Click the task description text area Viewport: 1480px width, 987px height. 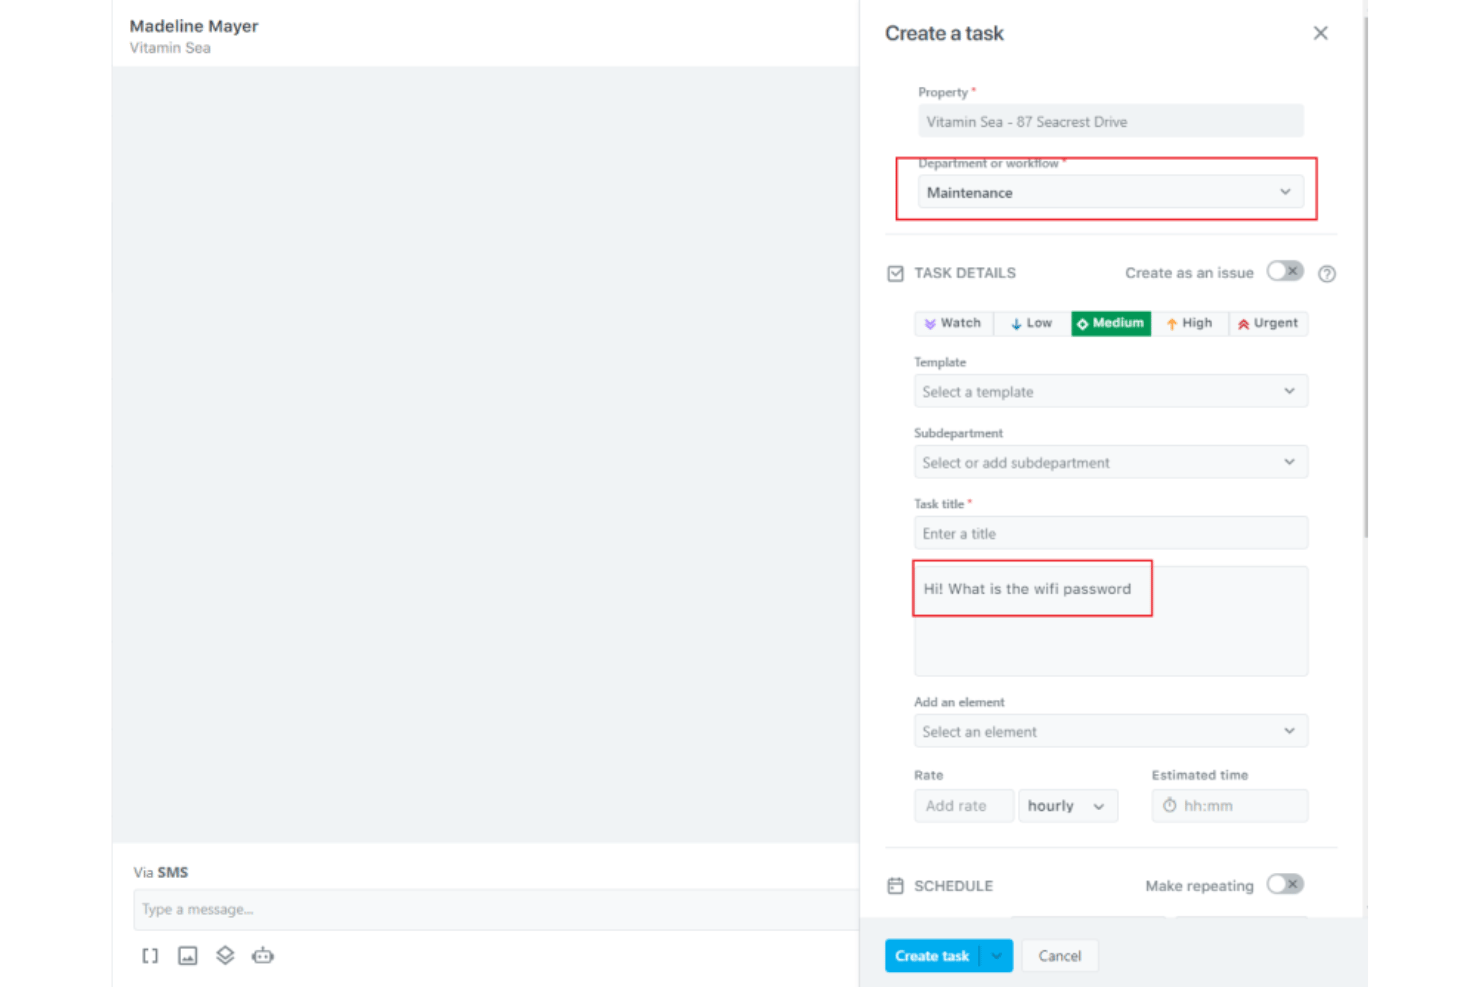1111,621
